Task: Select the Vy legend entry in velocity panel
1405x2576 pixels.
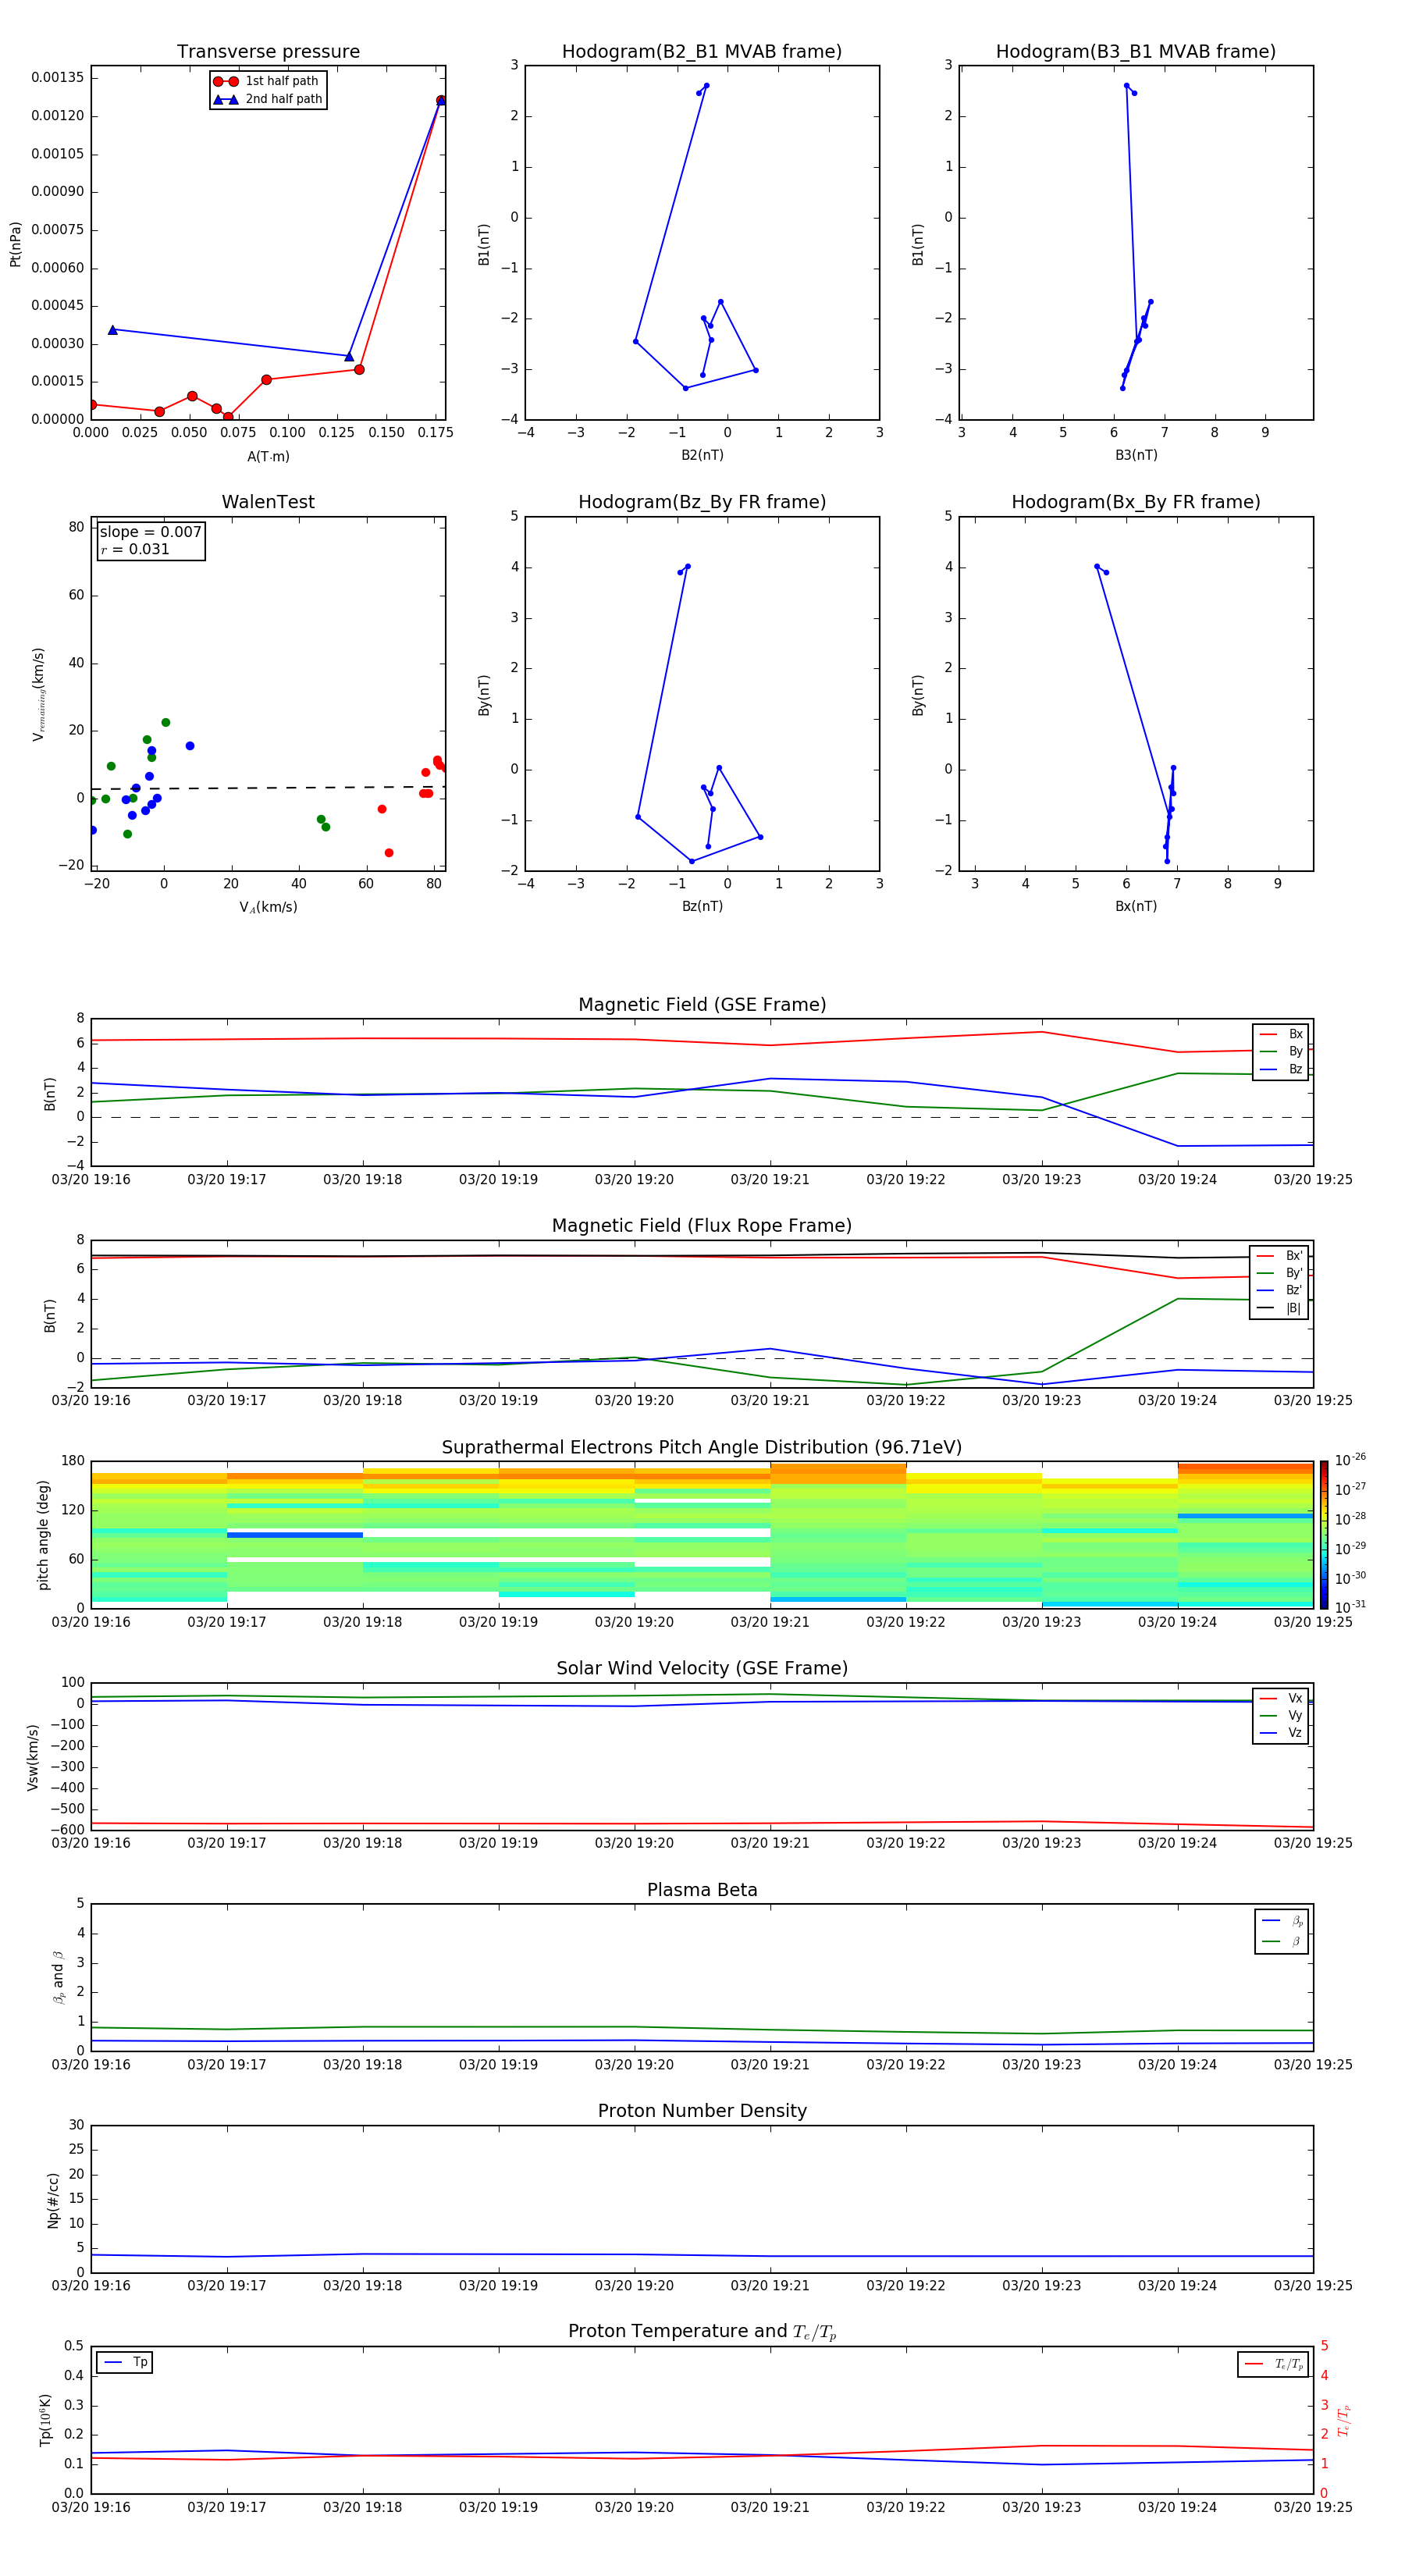Action: coord(1281,1716)
